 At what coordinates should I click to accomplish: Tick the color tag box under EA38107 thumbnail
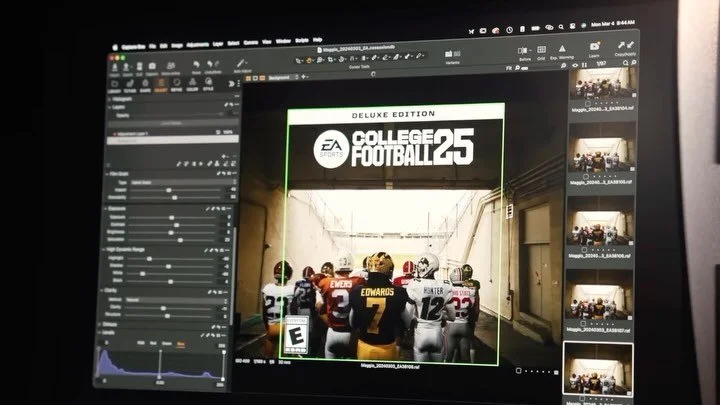(x=583, y=324)
